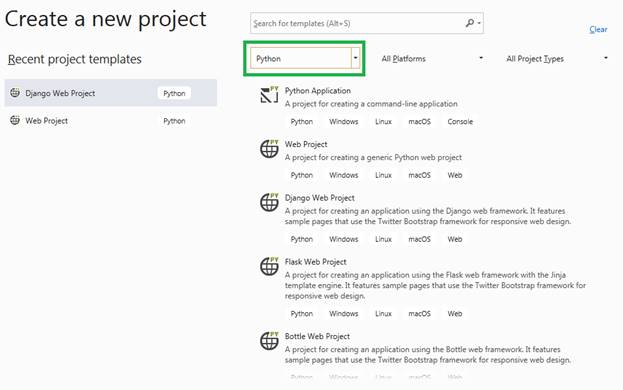
Task: Click the recent Web Project icon
Action: (15, 120)
